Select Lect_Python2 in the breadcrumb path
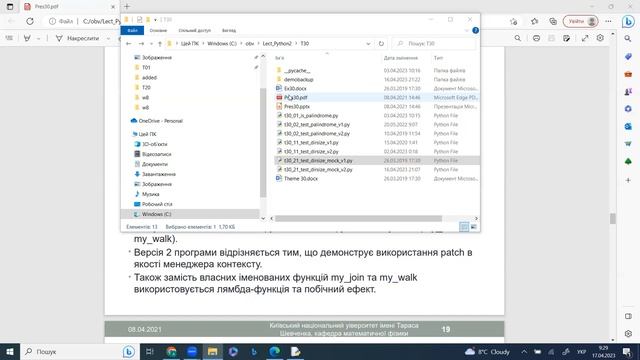This screenshot has height=360, width=640. [277, 44]
